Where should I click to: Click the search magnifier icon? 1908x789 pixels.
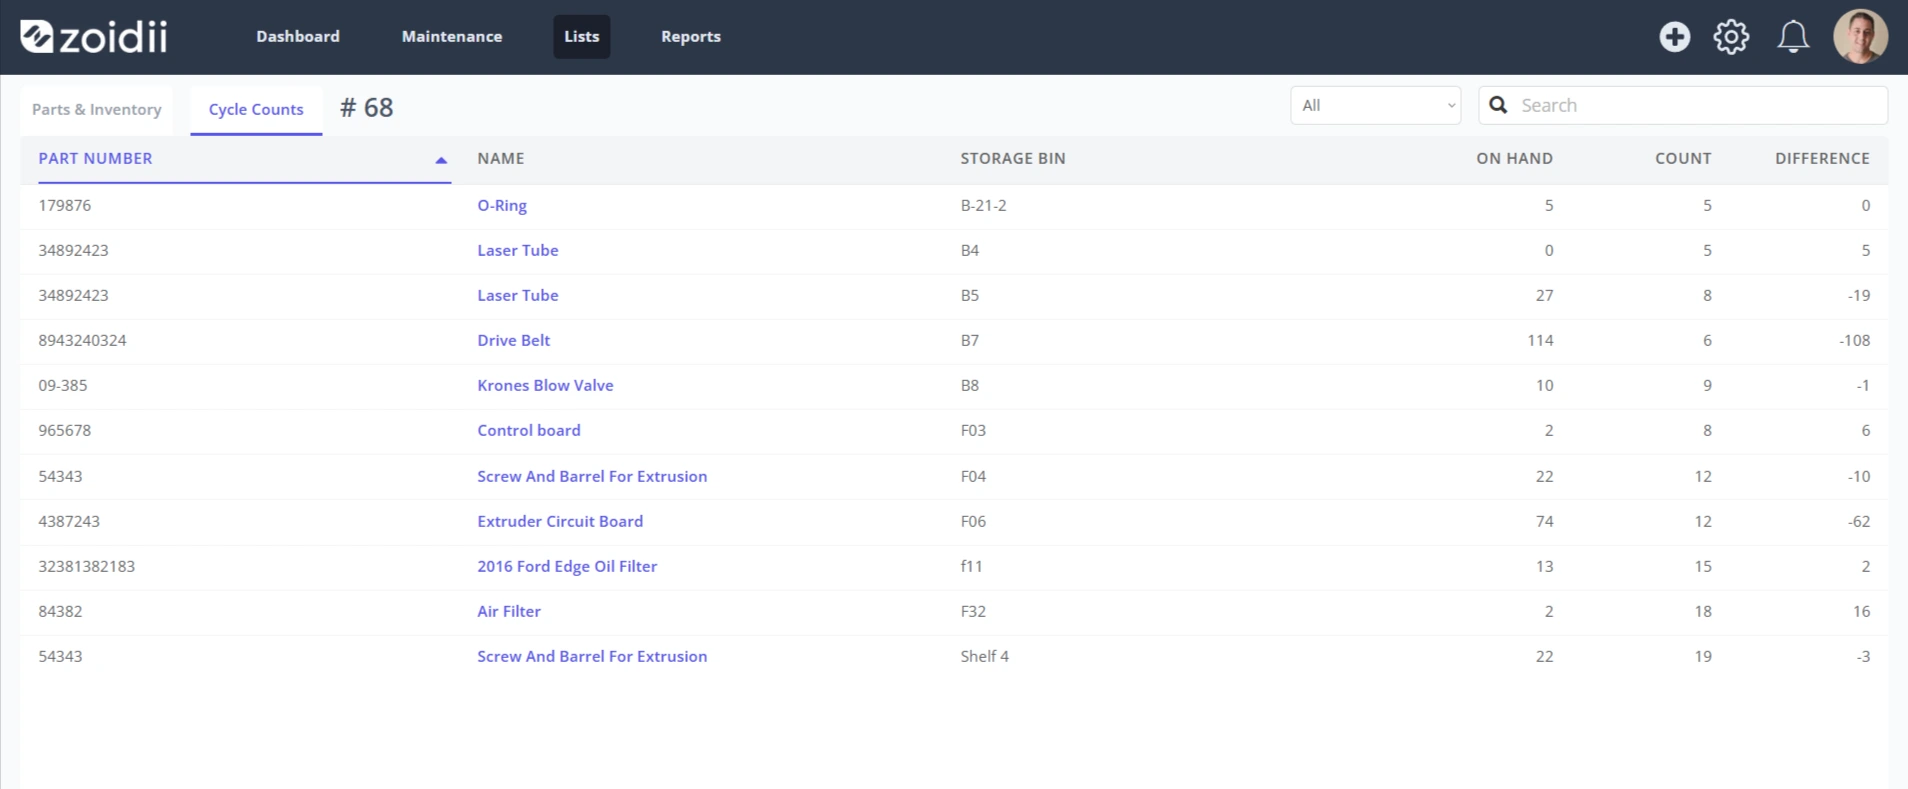1498,105
